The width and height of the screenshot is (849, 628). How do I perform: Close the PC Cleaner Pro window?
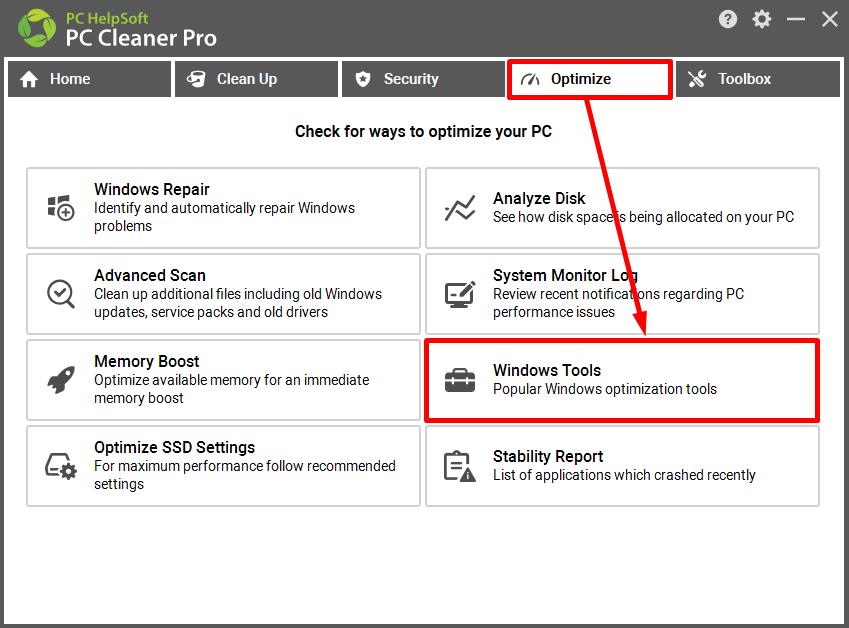click(830, 19)
